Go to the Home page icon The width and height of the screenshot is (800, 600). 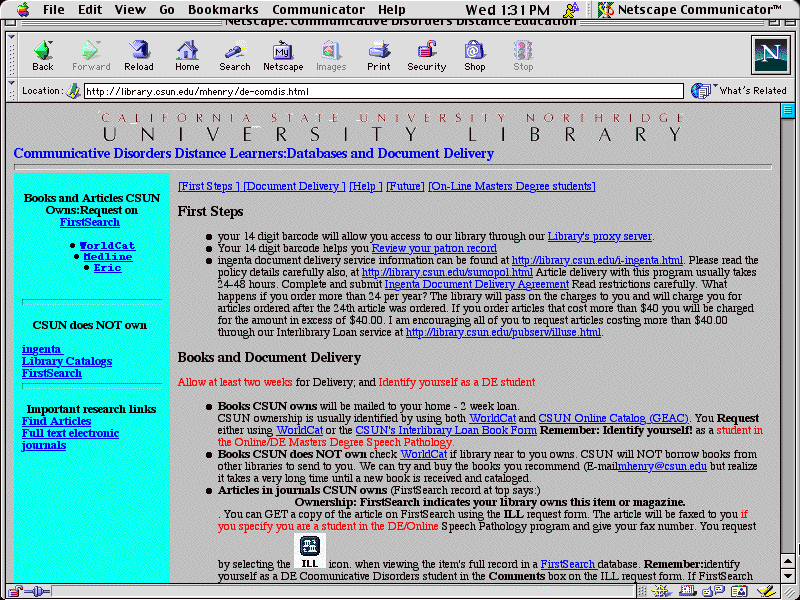pyautogui.click(x=187, y=55)
